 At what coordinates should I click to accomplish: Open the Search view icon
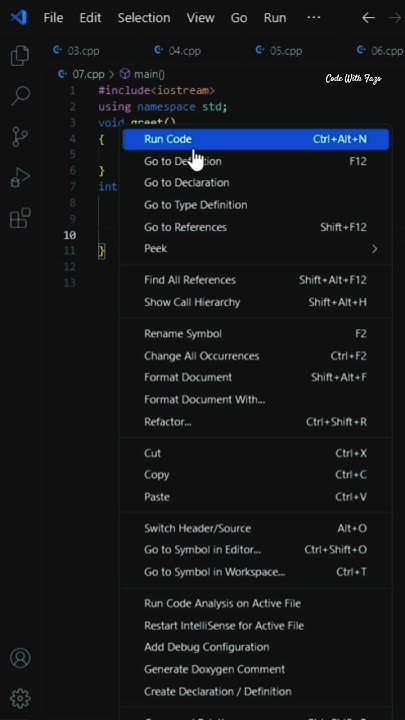click(x=21, y=96)
